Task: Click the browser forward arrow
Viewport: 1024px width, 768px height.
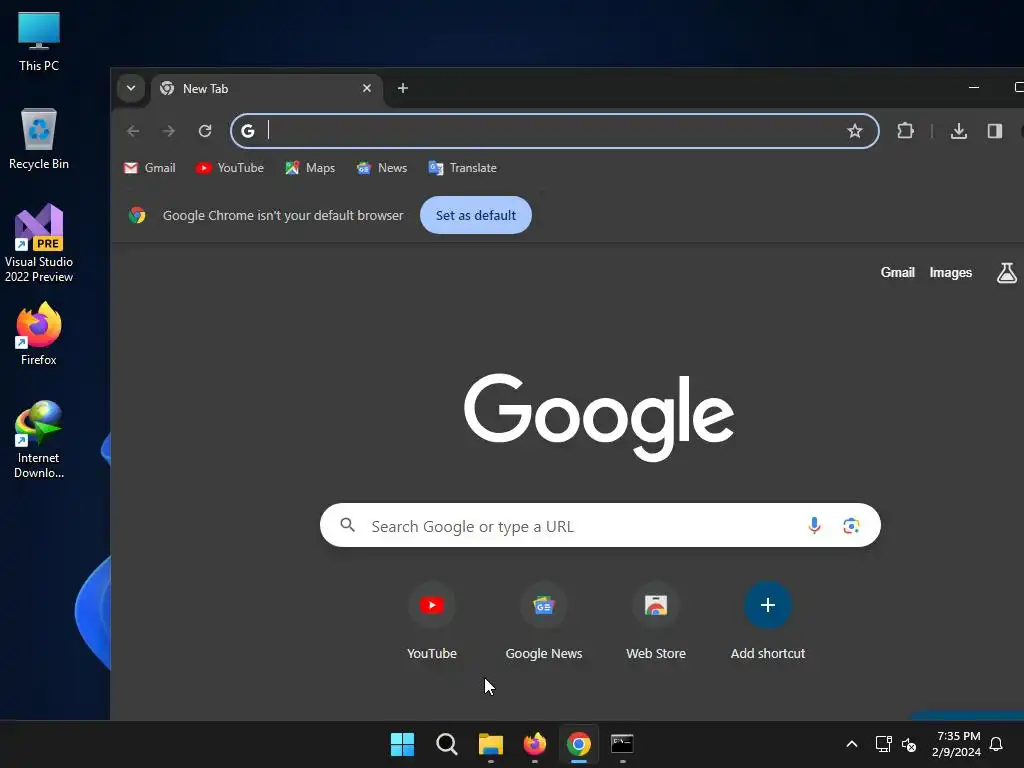Action: pos(168,131)
